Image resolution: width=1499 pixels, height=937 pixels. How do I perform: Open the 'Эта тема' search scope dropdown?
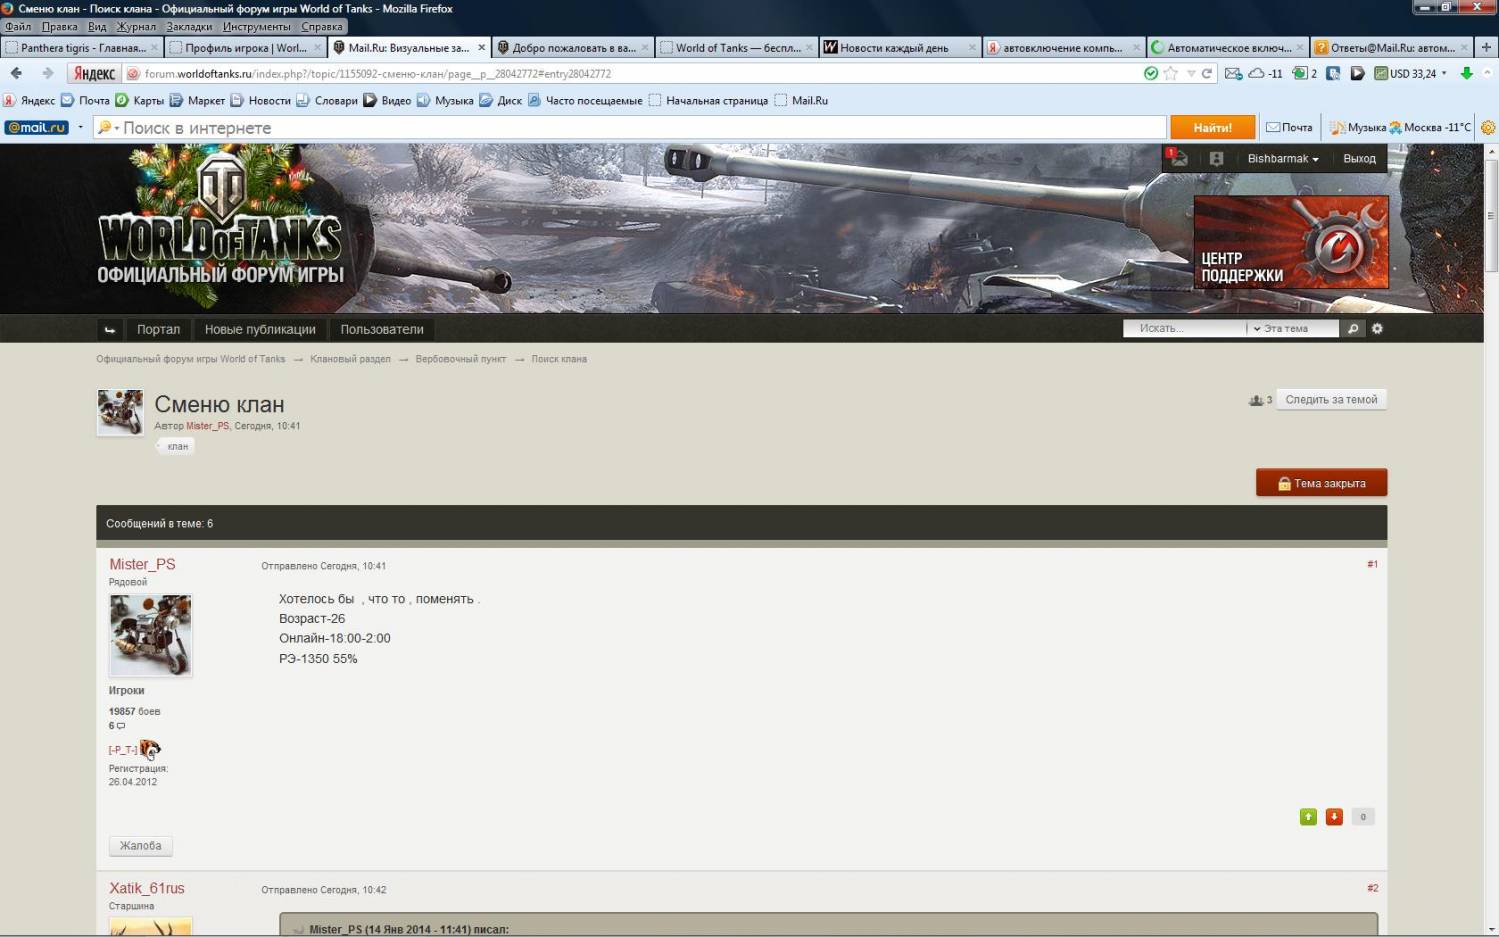coord(1292,328)
